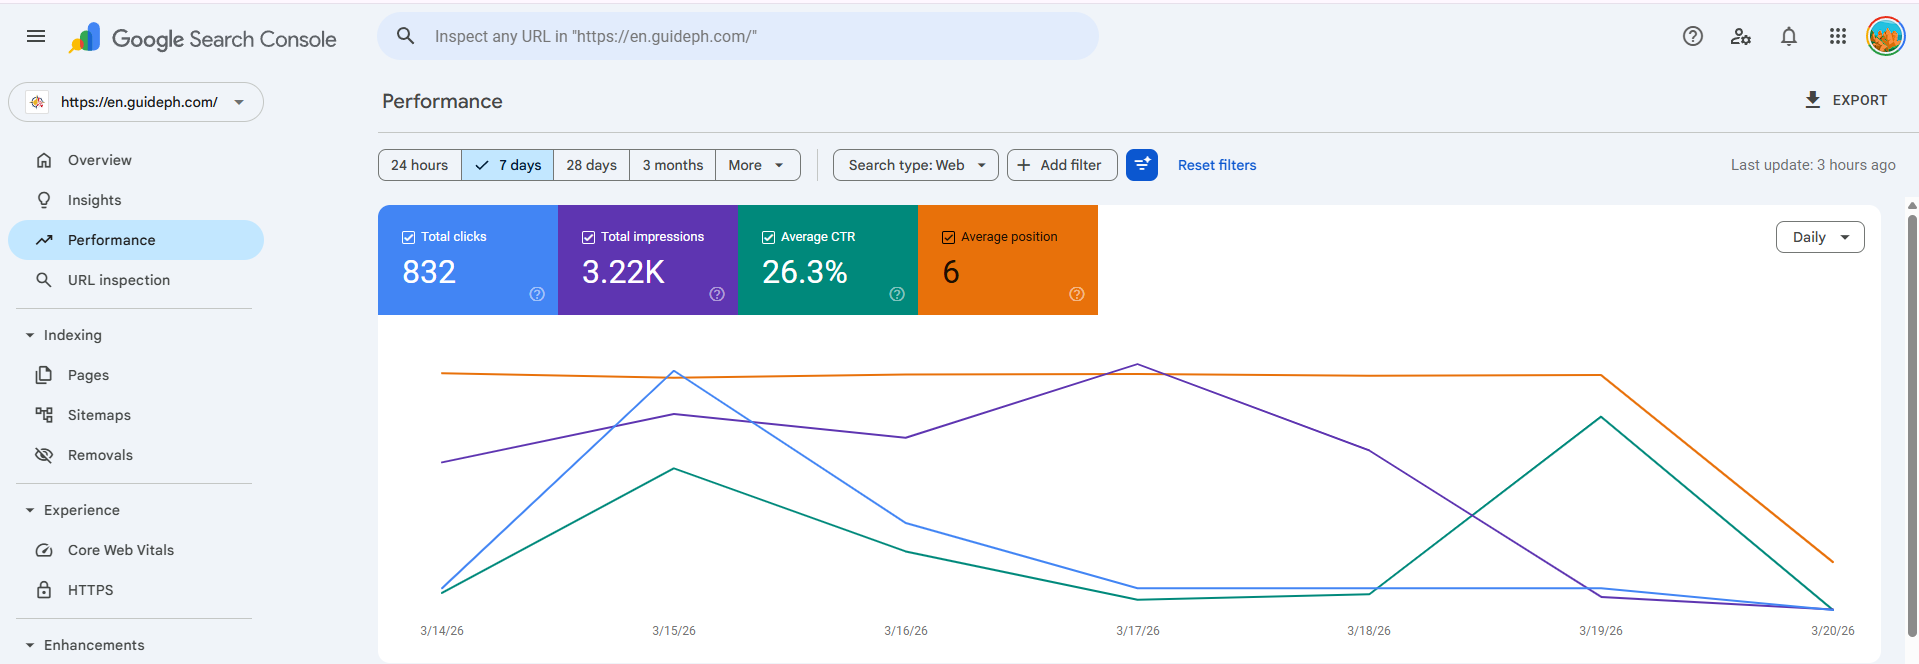Select the 28 days range
1919x664 pixels.
coord(592,165)
